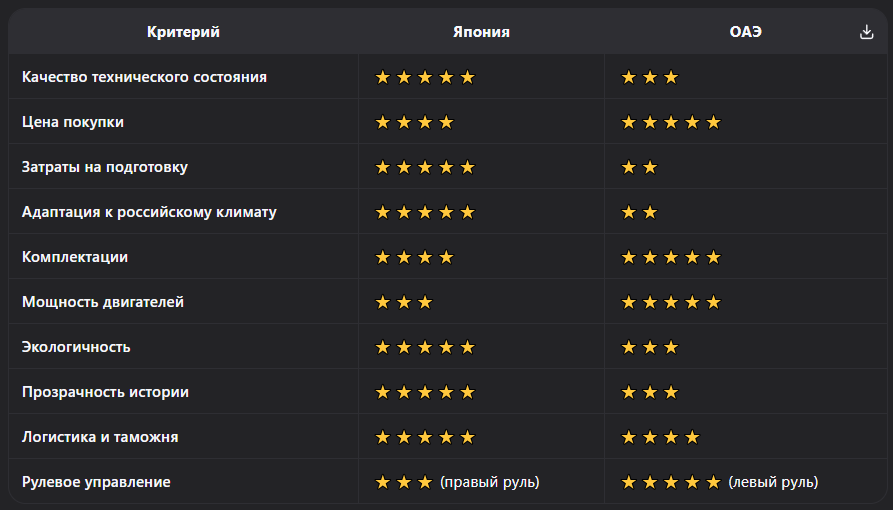The image size is (893, 510).
Task: Select the 'Япония' column header
Action: (x=481, y=32)
